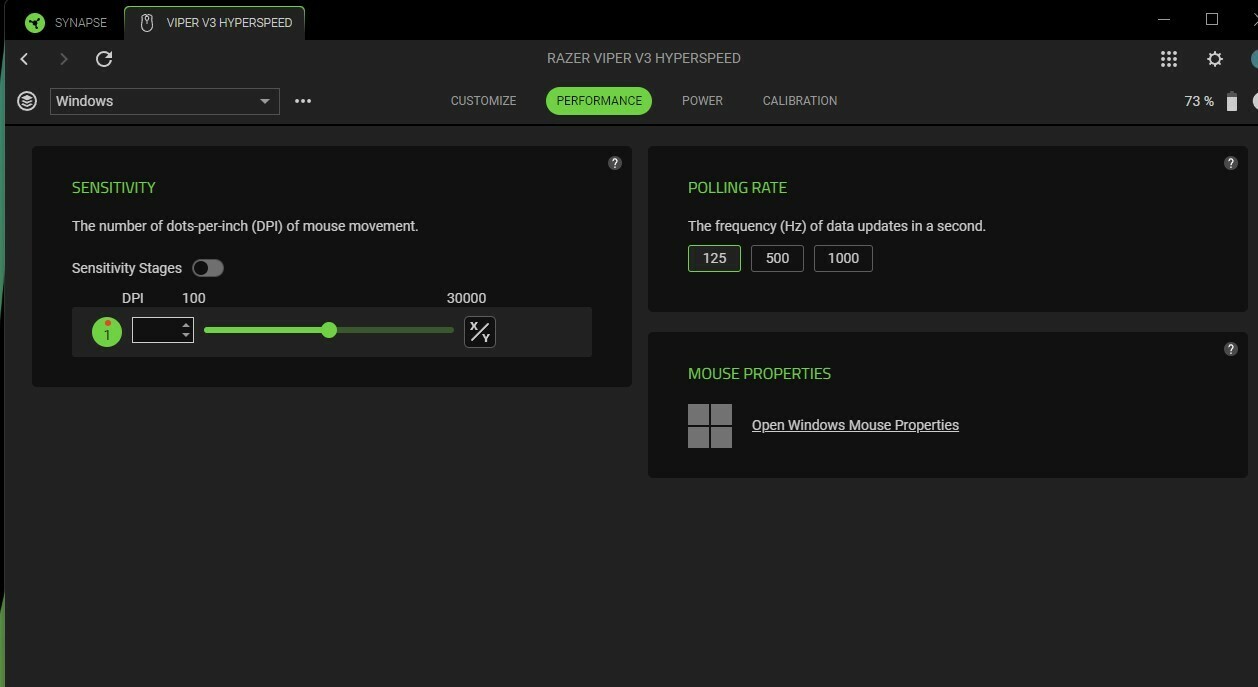This screenshot has height=687, width=1258.
Task: Enable Sensitivity Stages toggle
Action: 208,268
